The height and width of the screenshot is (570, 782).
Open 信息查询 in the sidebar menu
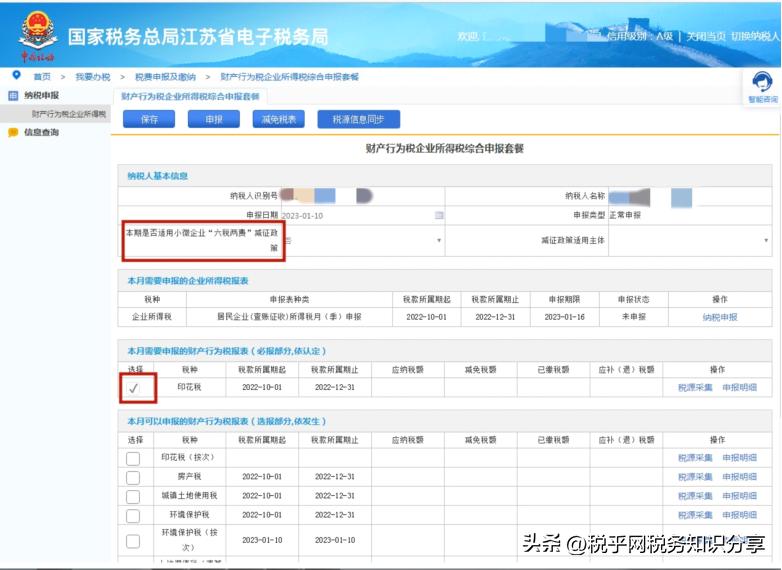pyautogui.click(x=41, y=132)
